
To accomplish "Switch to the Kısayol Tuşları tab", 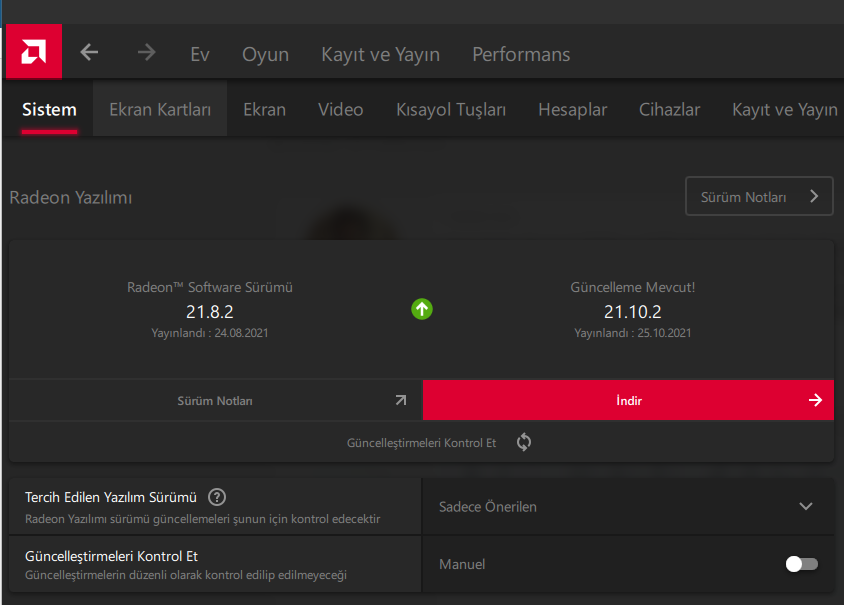I will click(x=451, y=110).
